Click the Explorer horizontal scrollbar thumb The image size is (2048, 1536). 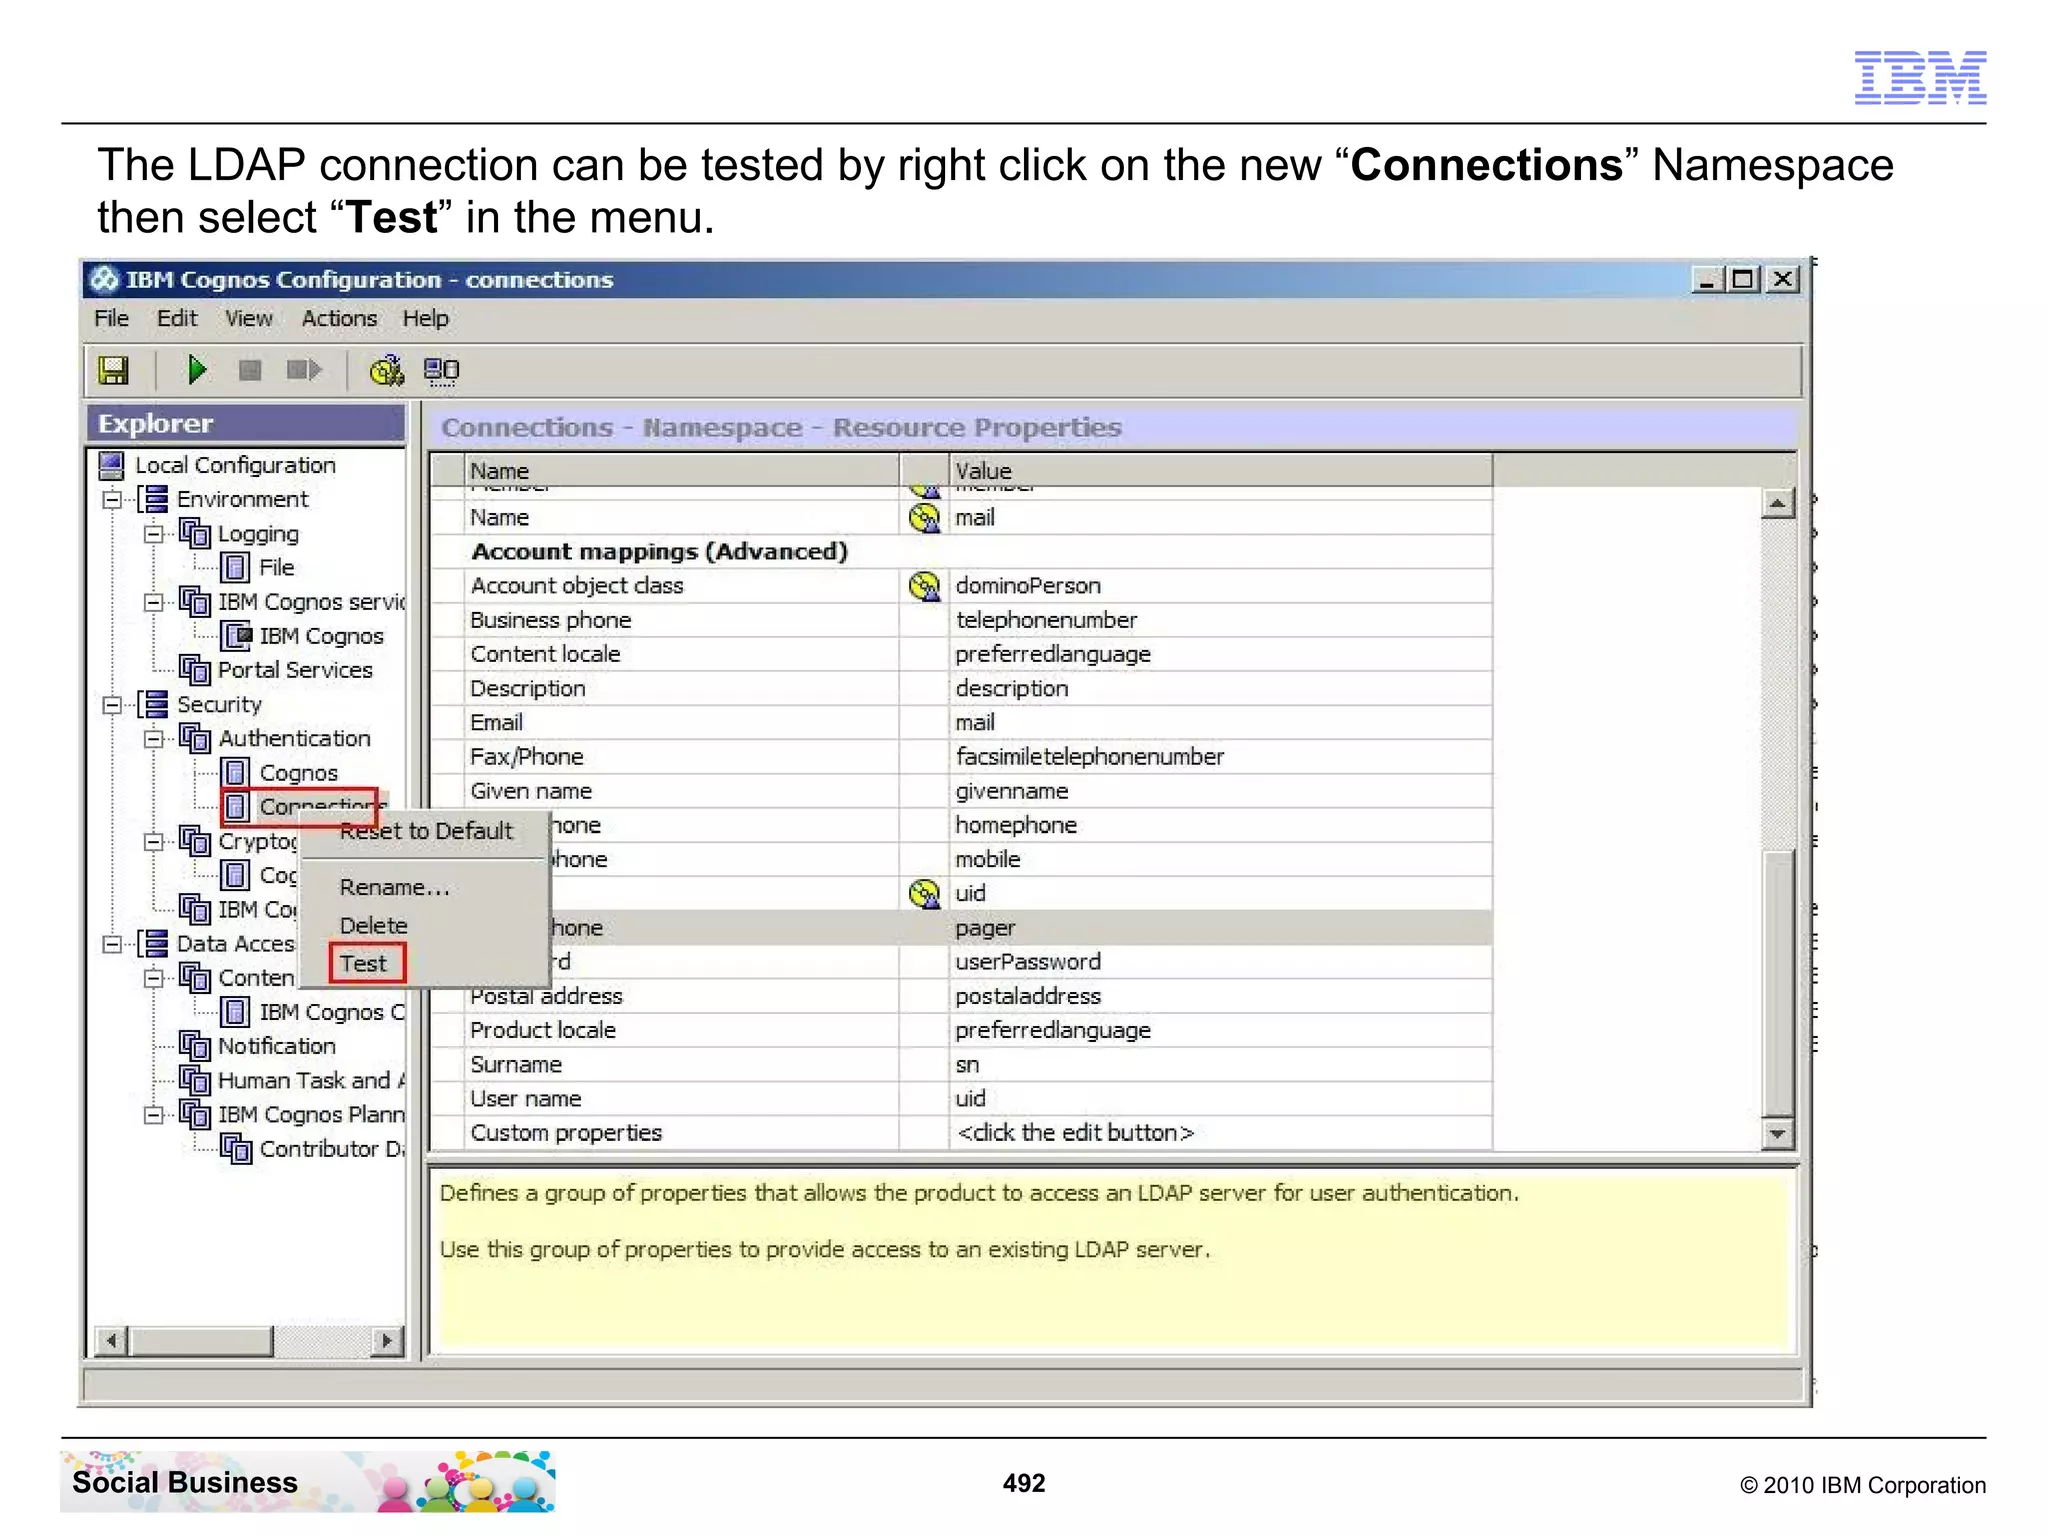click(x=201, y=1340)
